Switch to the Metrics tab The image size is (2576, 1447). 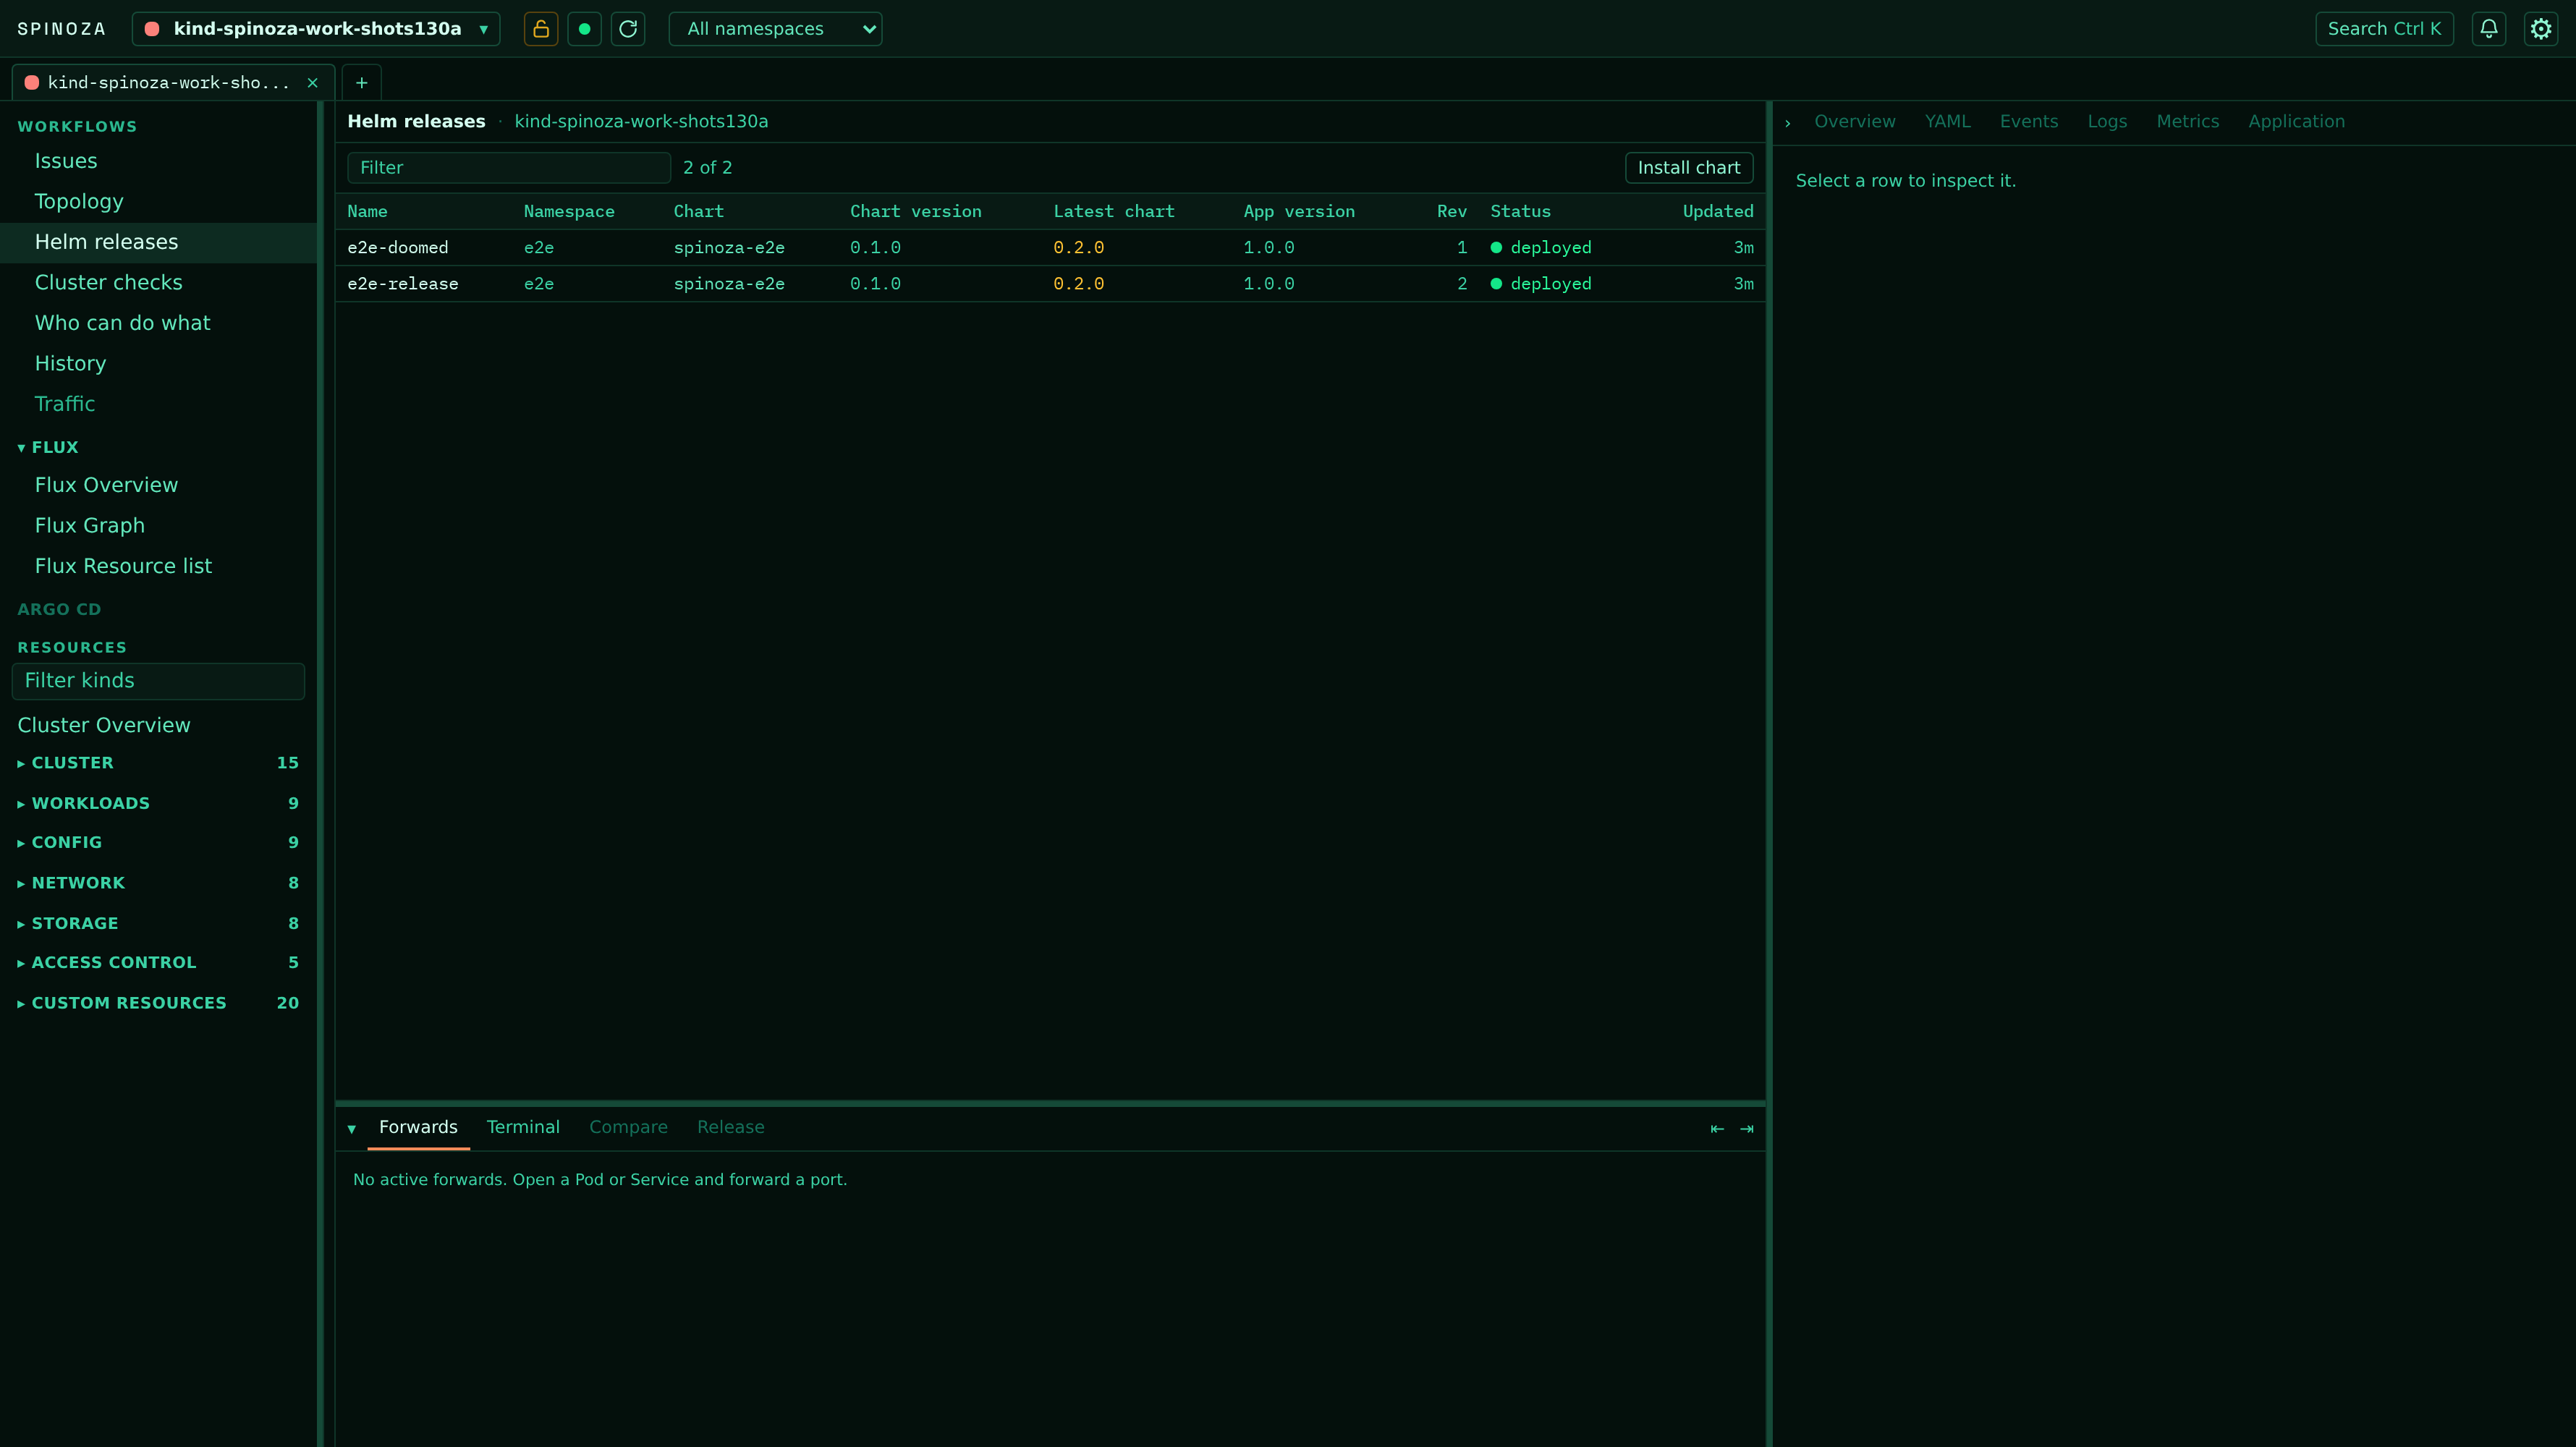coord(2187,122)
